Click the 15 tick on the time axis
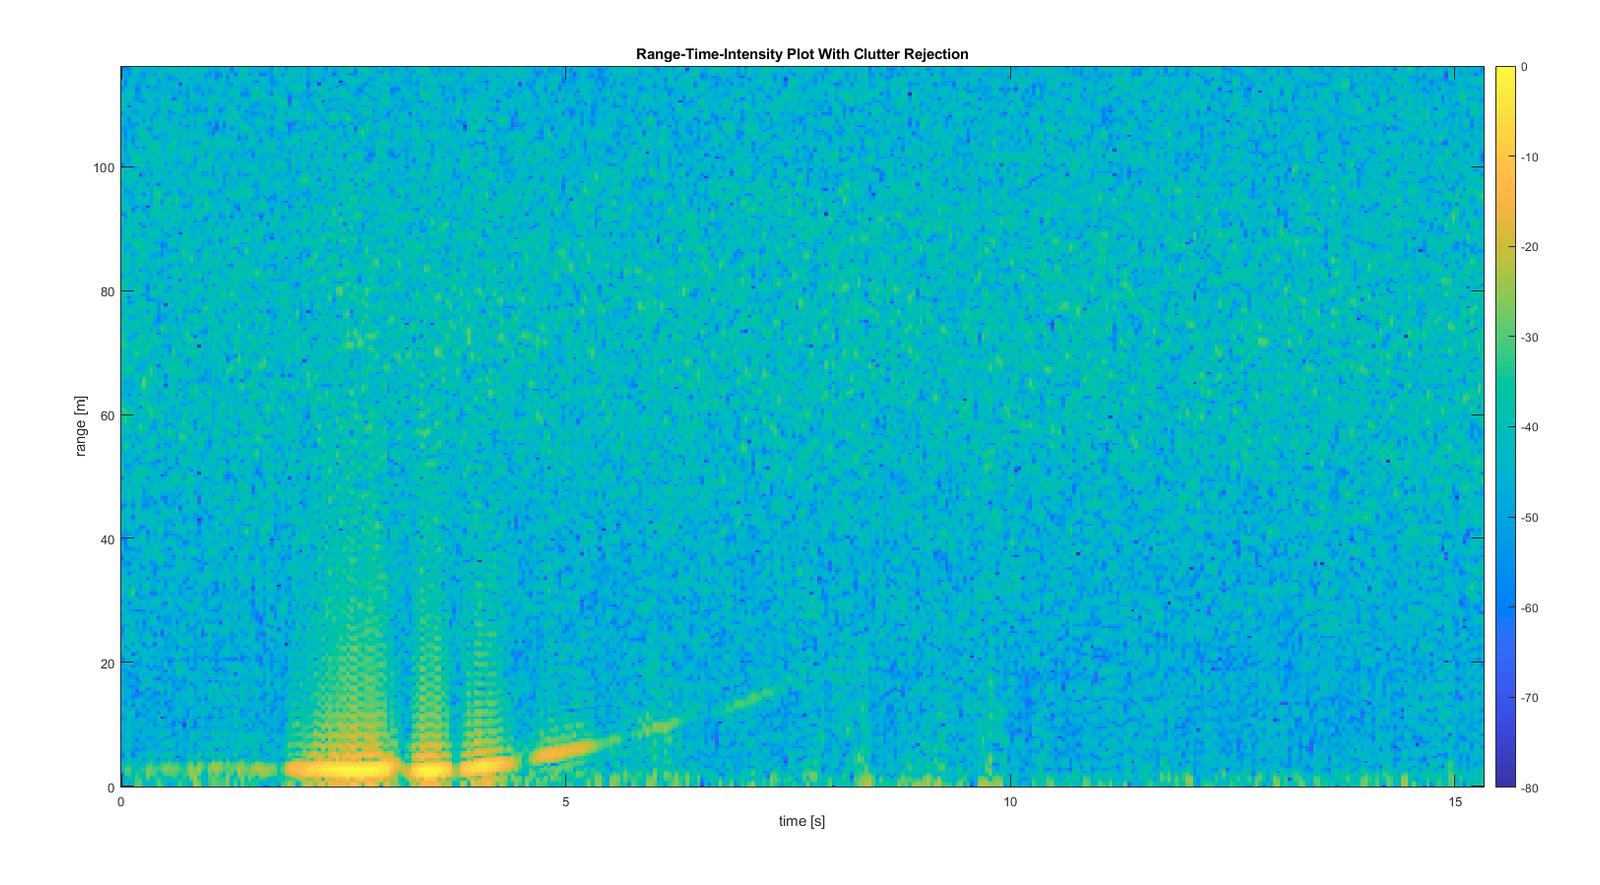 click(1455, 802)
